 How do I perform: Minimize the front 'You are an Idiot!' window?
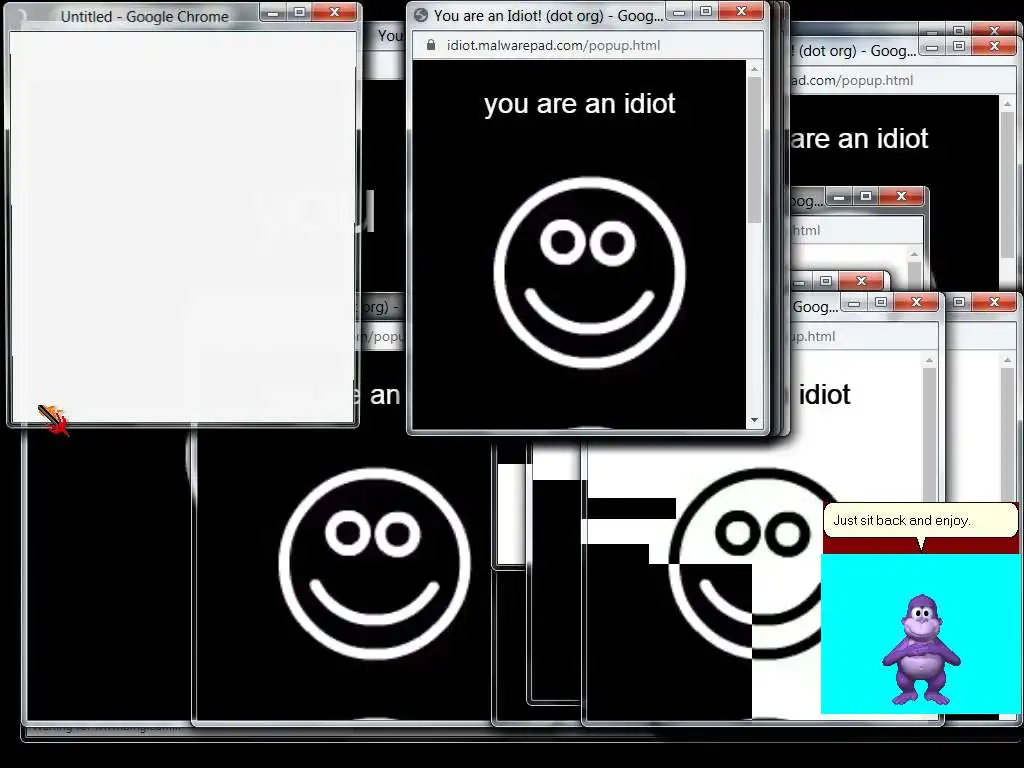click(x=679, y=10)
